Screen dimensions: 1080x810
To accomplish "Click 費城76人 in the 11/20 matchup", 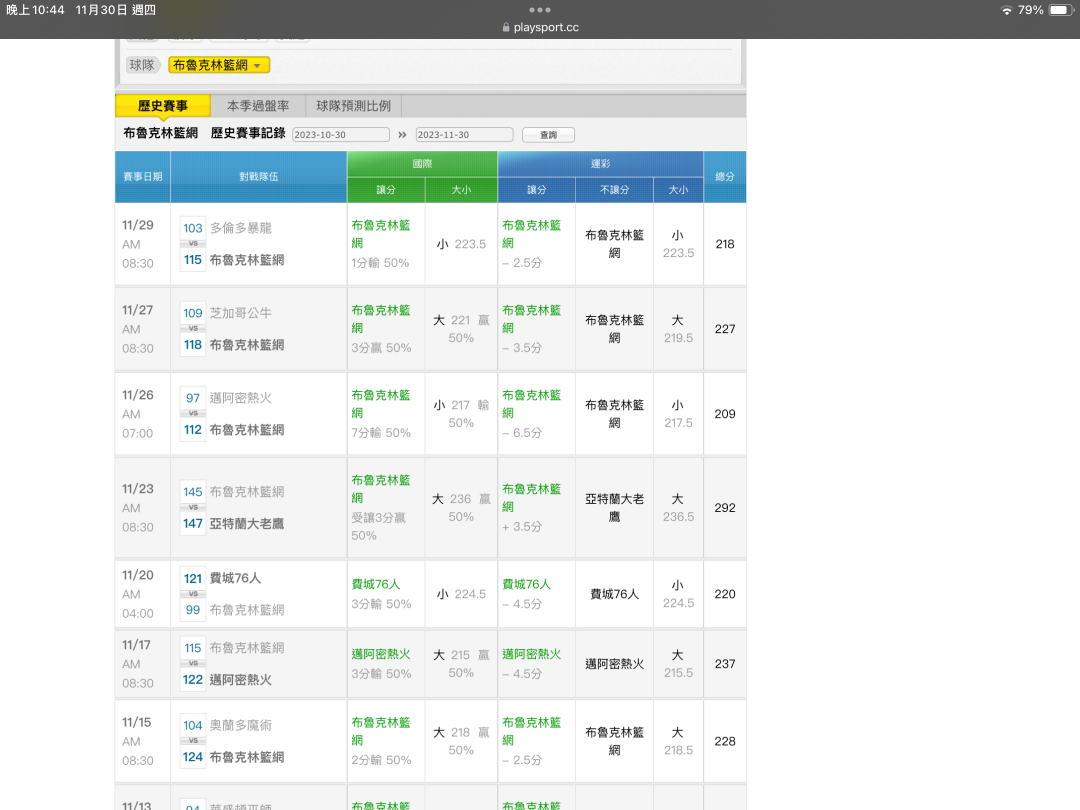I will 236,578.
